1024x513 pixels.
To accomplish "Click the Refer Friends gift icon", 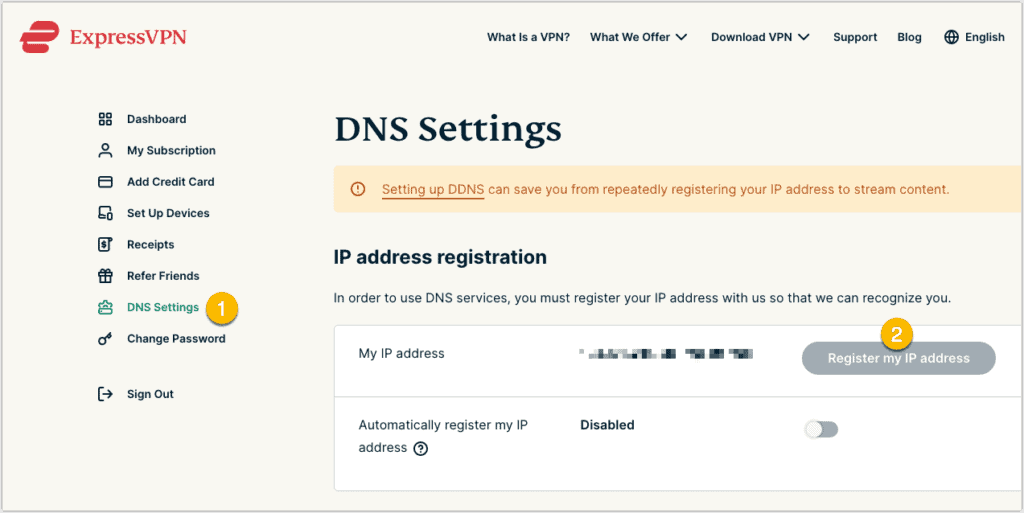I will click(105, 276).
